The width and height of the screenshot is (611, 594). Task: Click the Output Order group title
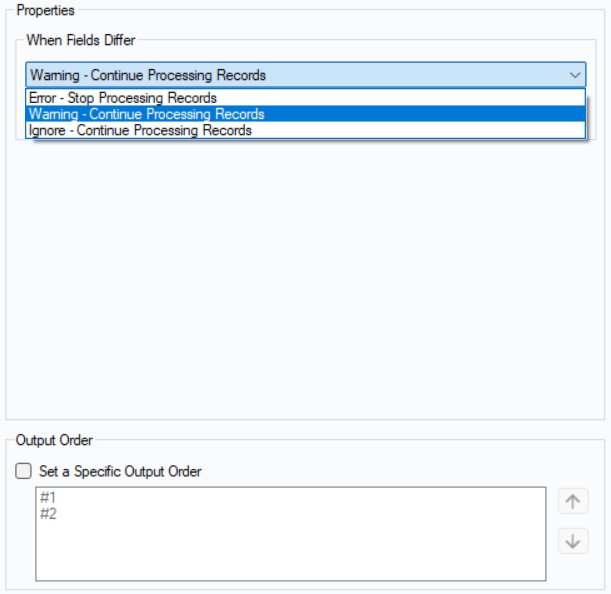[x=54, y=440]
